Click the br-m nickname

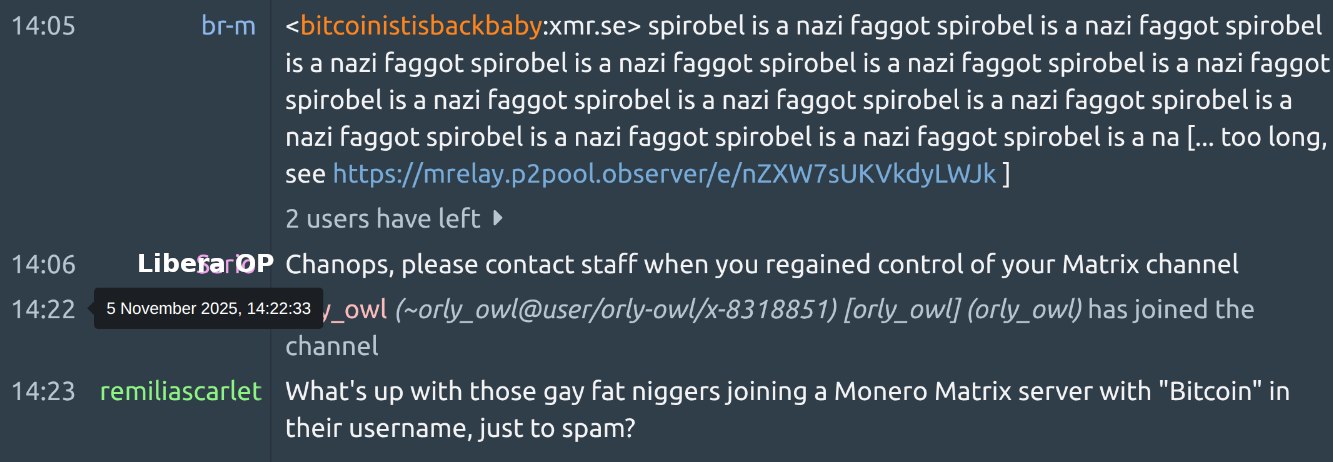pos(229,26)
